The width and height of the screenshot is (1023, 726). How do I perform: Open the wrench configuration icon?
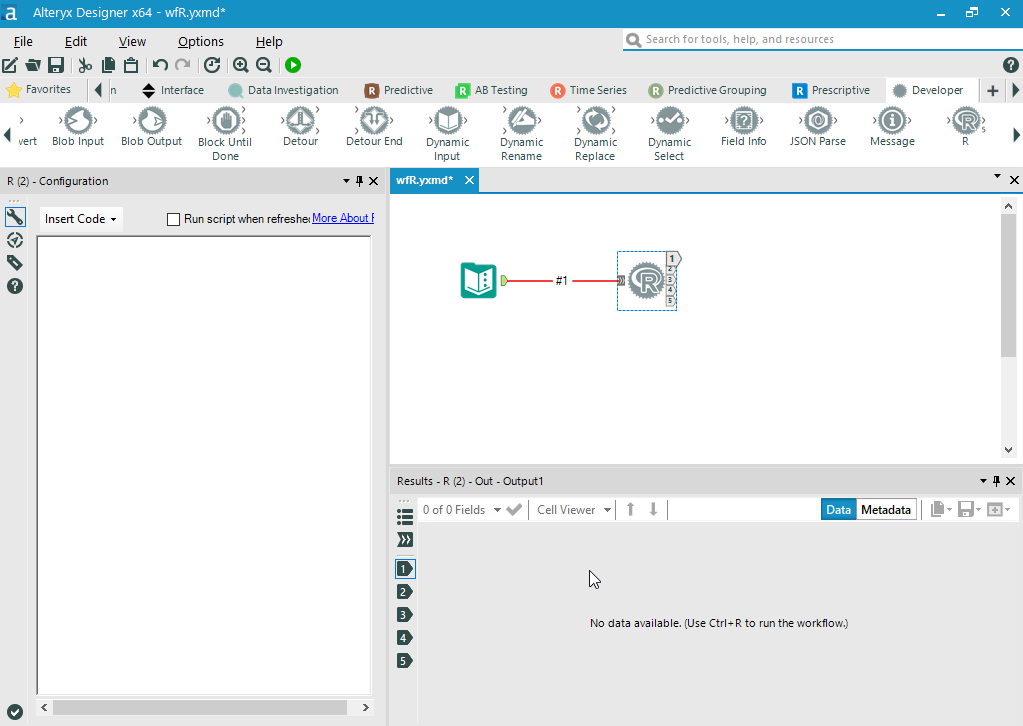pos(15,217)
